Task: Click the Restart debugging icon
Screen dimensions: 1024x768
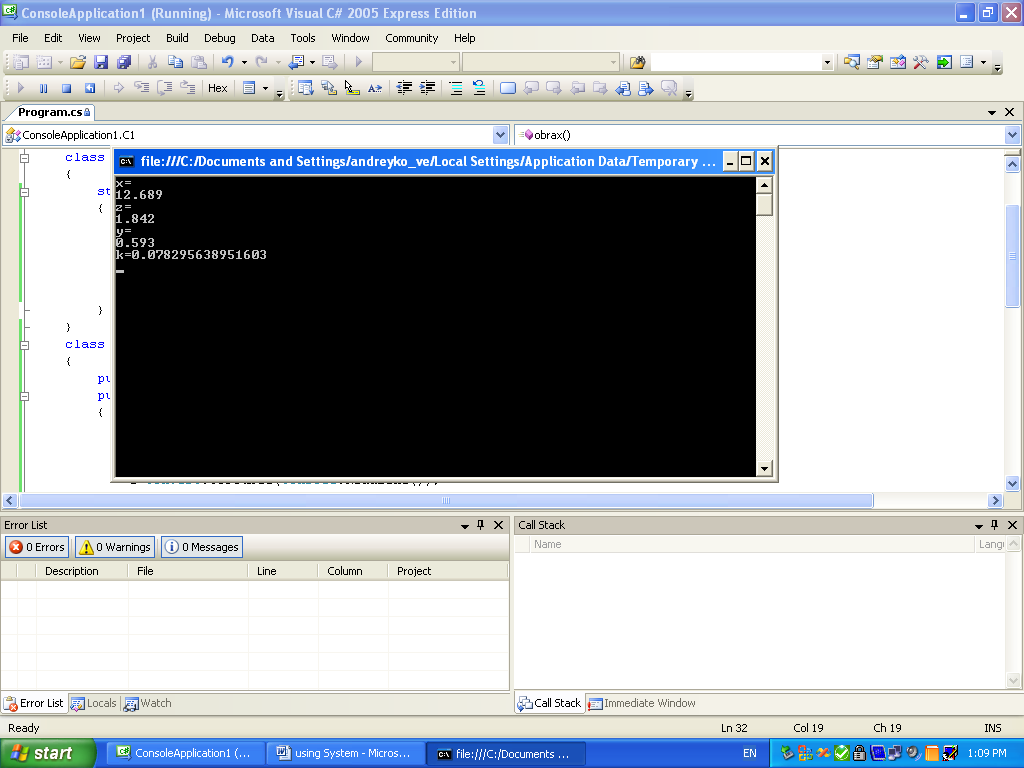Action: pyautogui.click(x=89, y=88)
